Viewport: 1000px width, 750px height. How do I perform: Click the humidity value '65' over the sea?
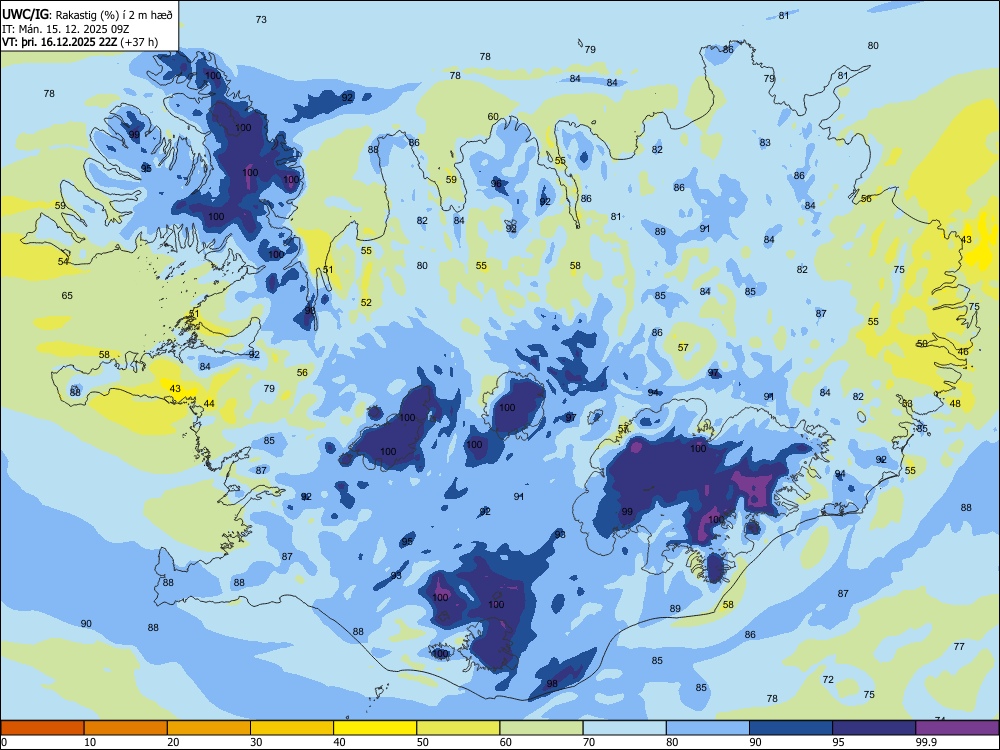[67, 295]
